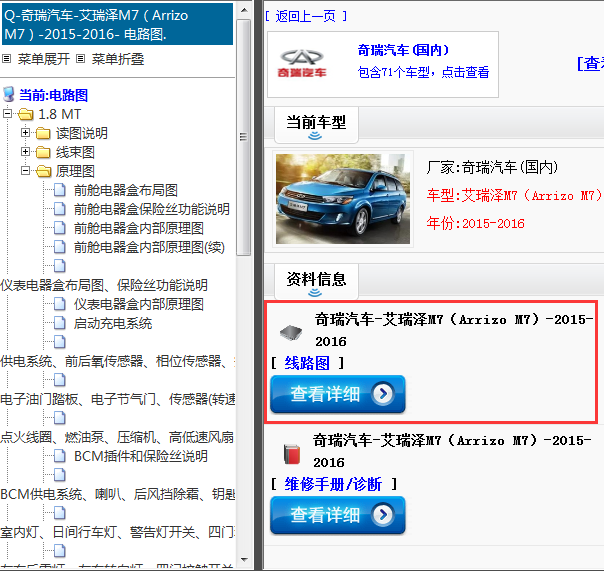Open the 维修手册/诊断 link

click(333, 484)
